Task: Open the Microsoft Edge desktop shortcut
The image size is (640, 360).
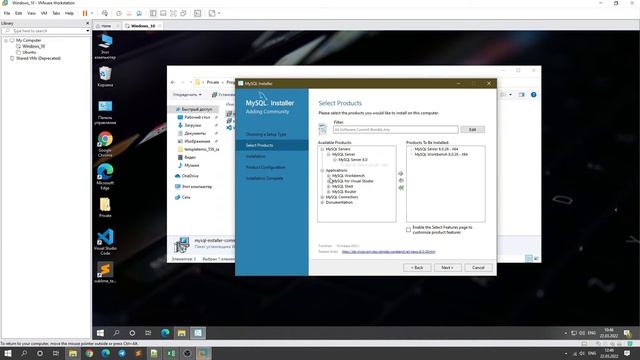Action: pyautogui.click(x=105, y=176)
